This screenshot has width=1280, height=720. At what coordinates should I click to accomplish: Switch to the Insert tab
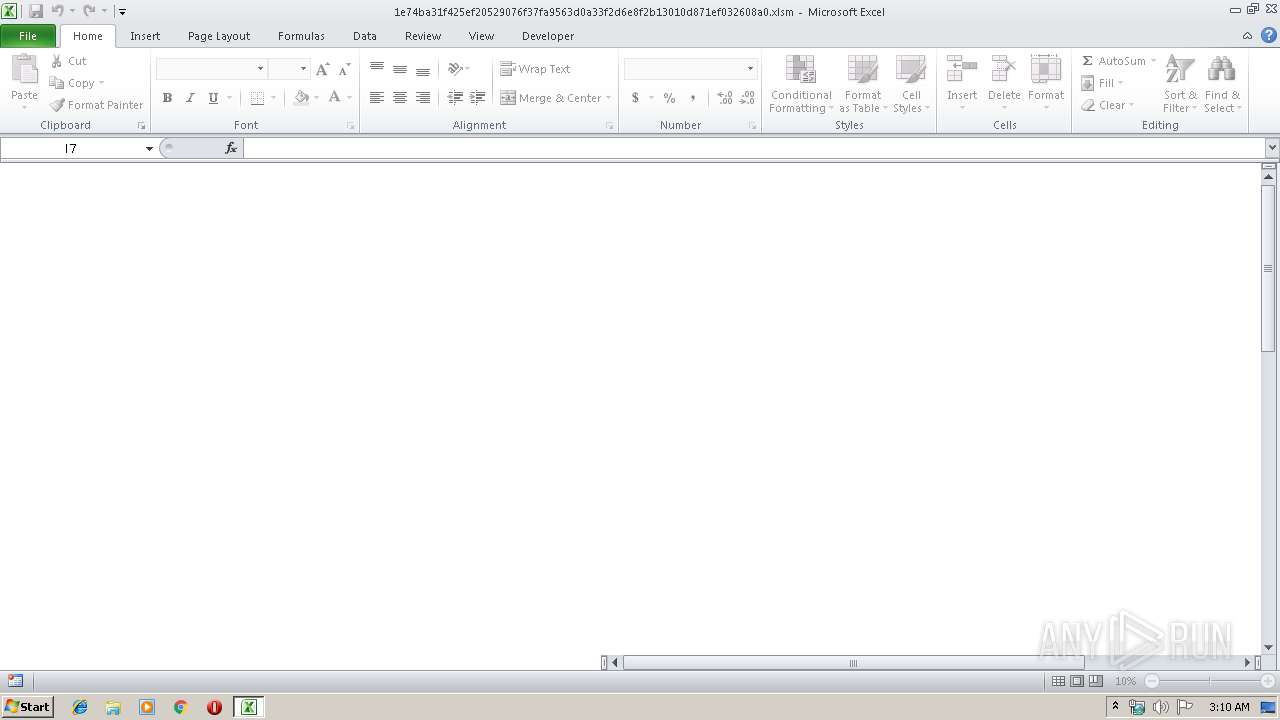(x=145, y=36)
